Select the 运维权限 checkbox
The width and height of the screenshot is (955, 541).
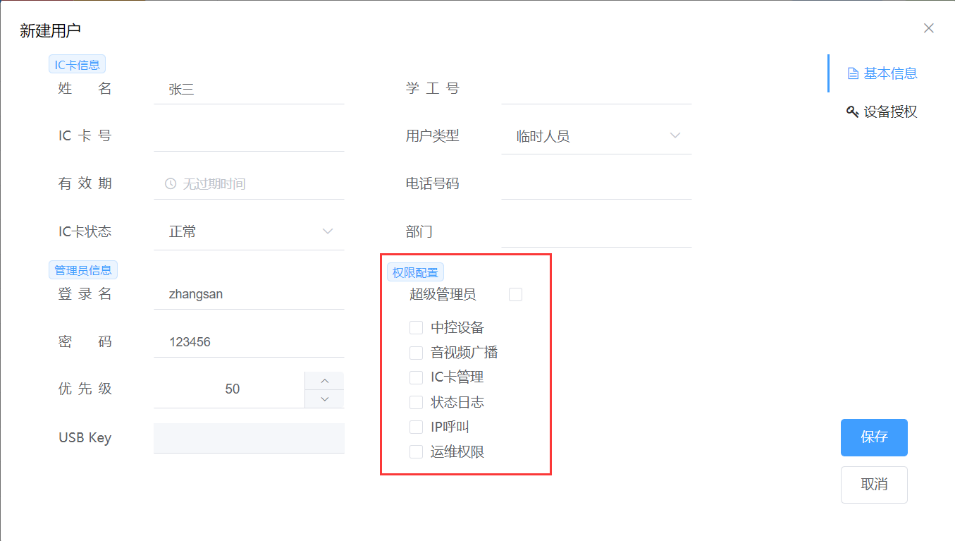(x=416, y=452)
